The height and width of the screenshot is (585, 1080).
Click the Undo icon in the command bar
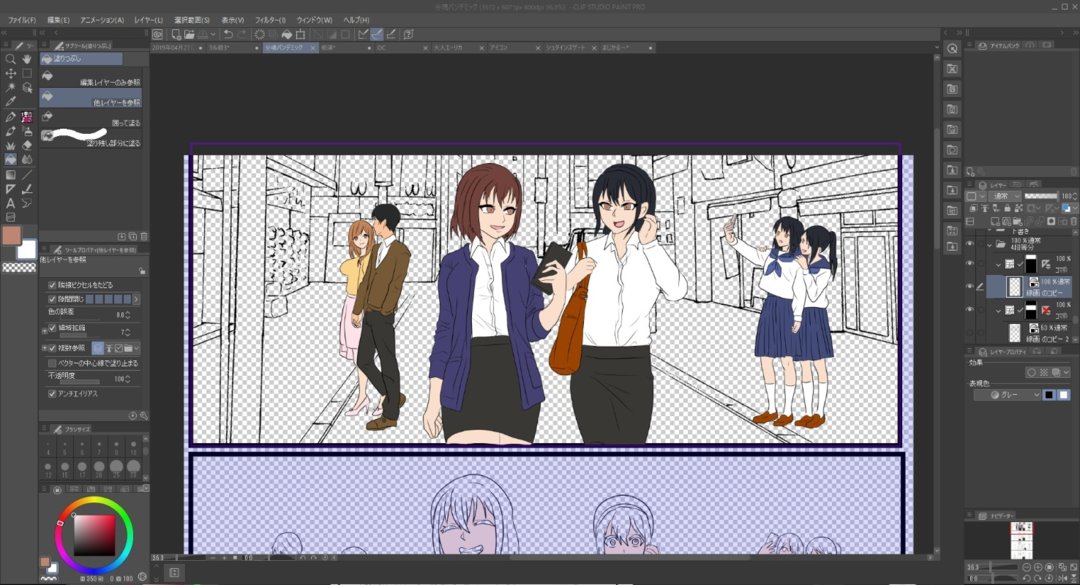click(228, 35)
